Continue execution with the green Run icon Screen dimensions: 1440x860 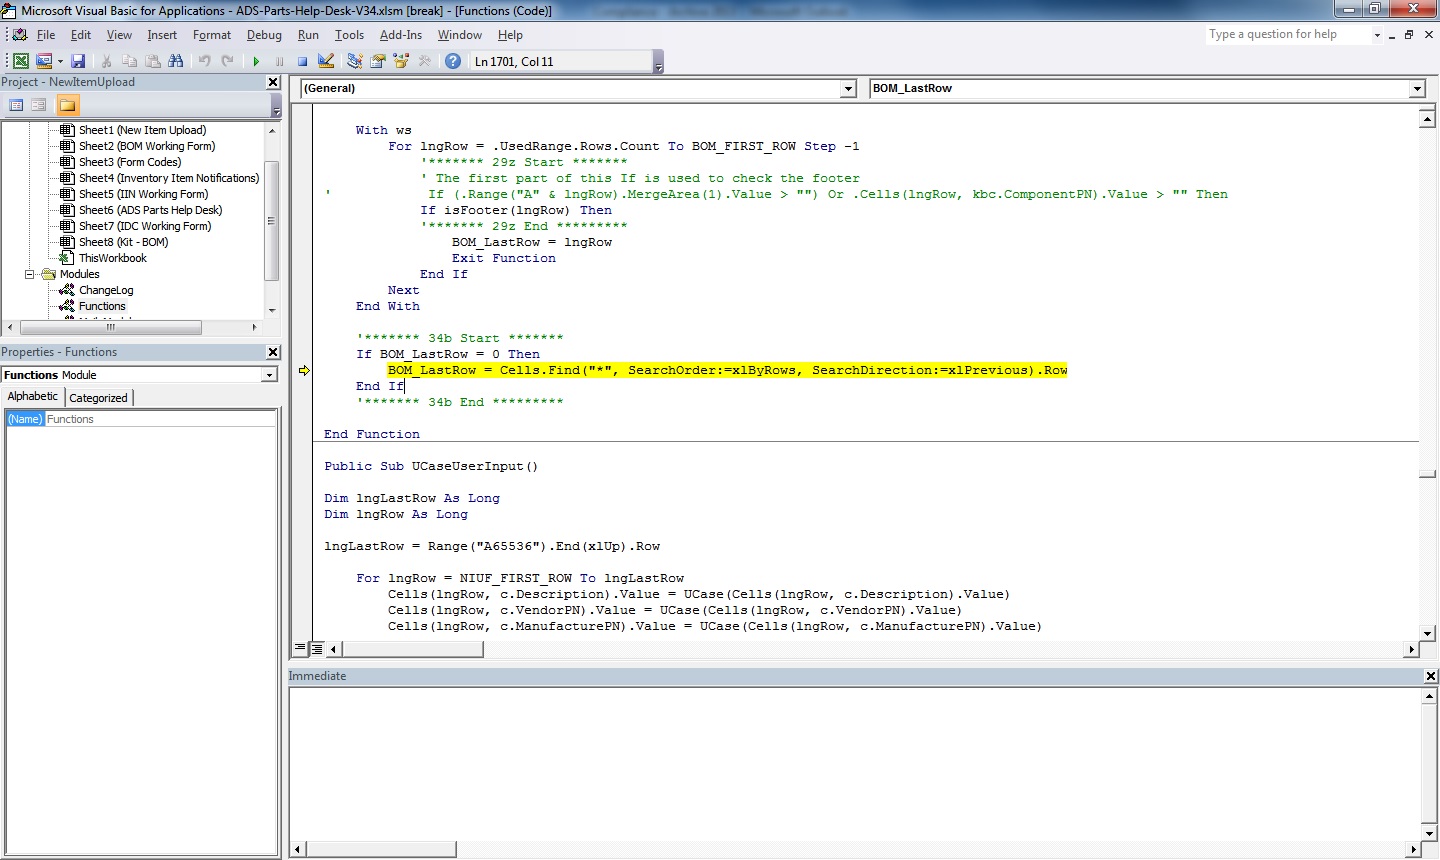[x=256, y=61]
